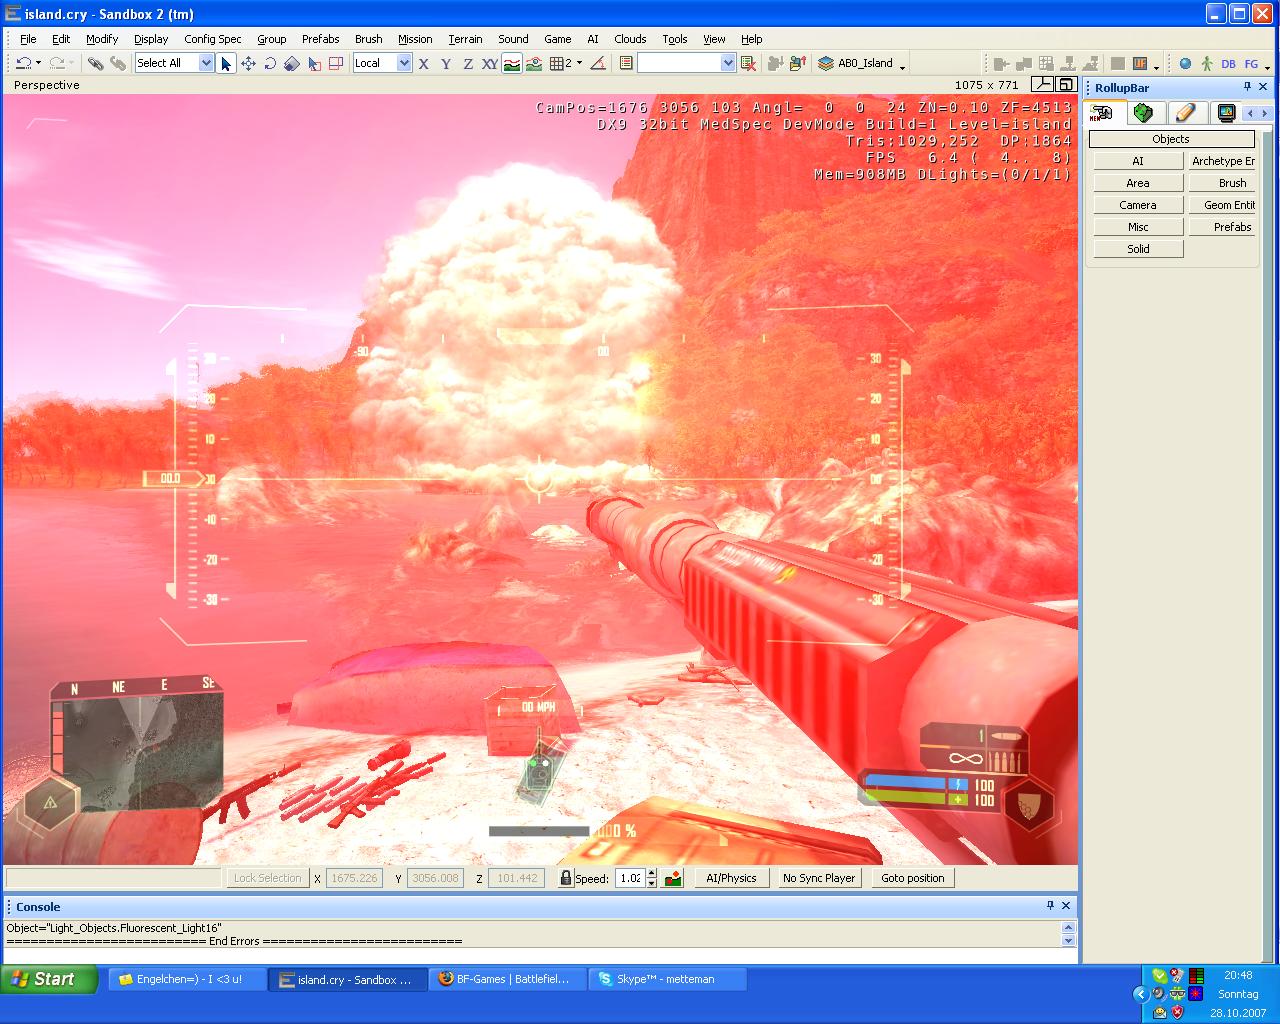Click the Unlink objects icon
The image size is (1280, 1024).
click(118, 63)
